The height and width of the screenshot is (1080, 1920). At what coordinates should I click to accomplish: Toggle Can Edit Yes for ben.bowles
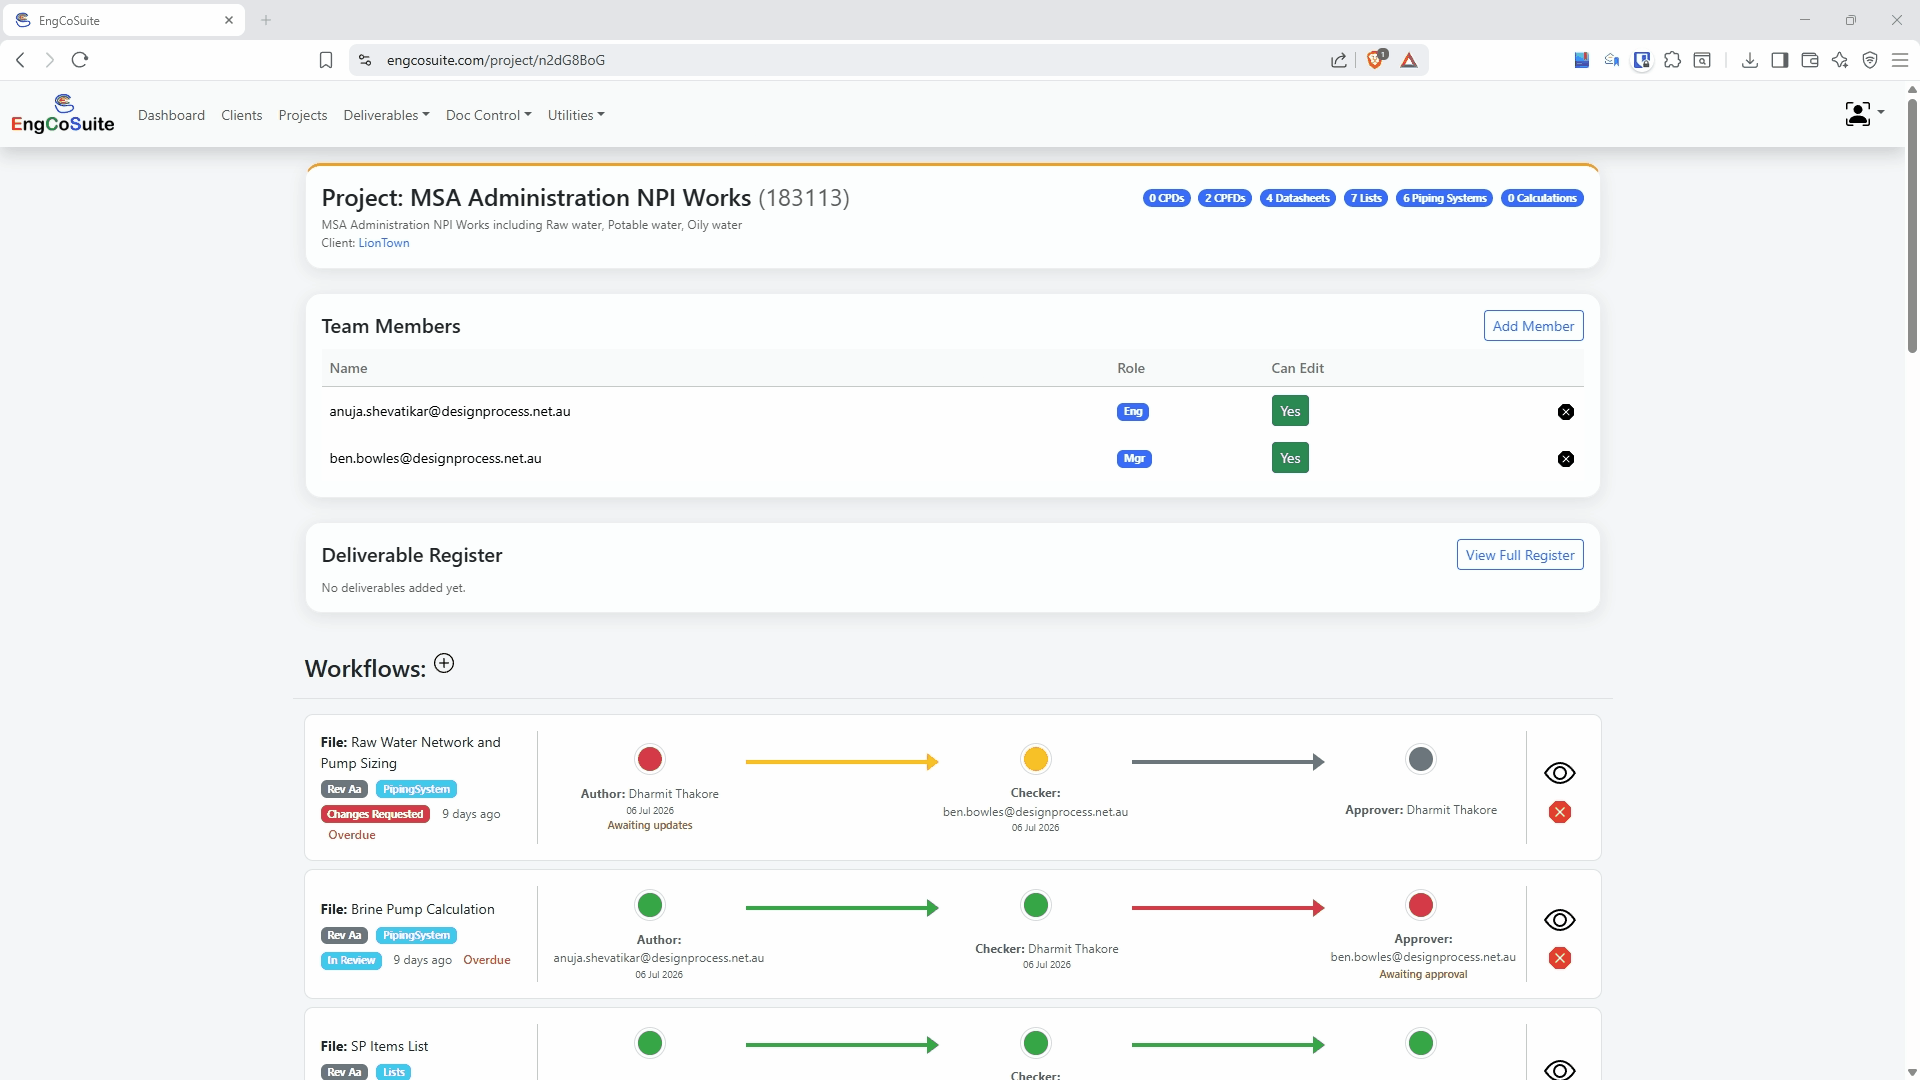pos(1290,458)
